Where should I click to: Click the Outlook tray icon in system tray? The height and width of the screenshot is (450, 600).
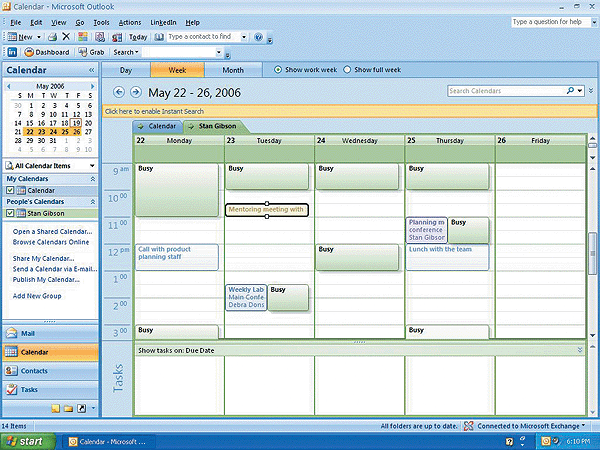pos(545,441)
